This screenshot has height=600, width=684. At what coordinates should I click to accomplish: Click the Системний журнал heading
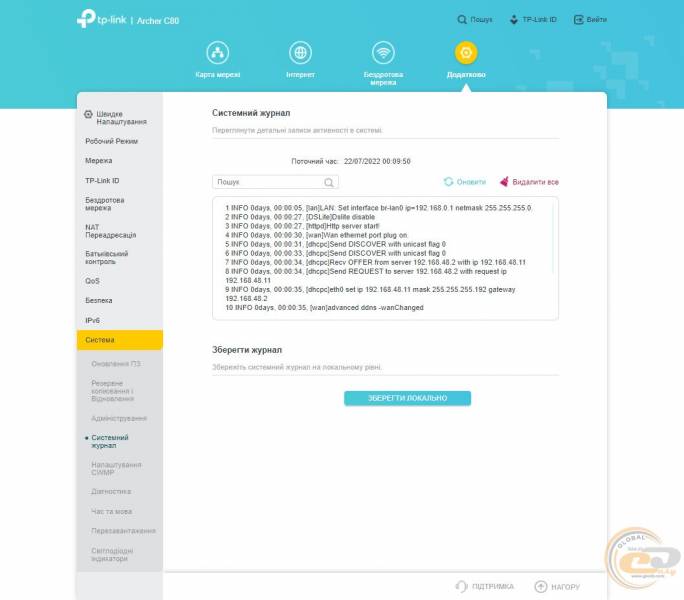tap(251, 113)
